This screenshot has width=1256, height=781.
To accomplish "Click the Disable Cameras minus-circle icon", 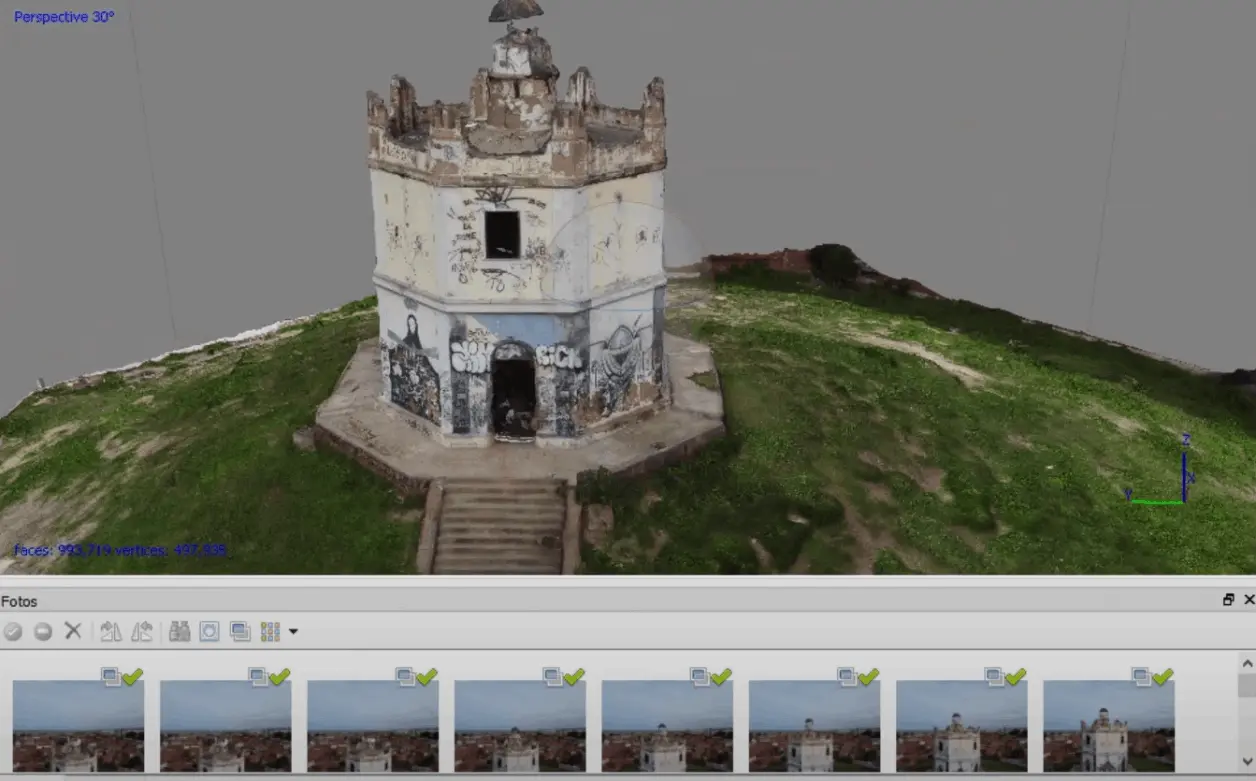I will pyautogui.click(x=43, y=631).
